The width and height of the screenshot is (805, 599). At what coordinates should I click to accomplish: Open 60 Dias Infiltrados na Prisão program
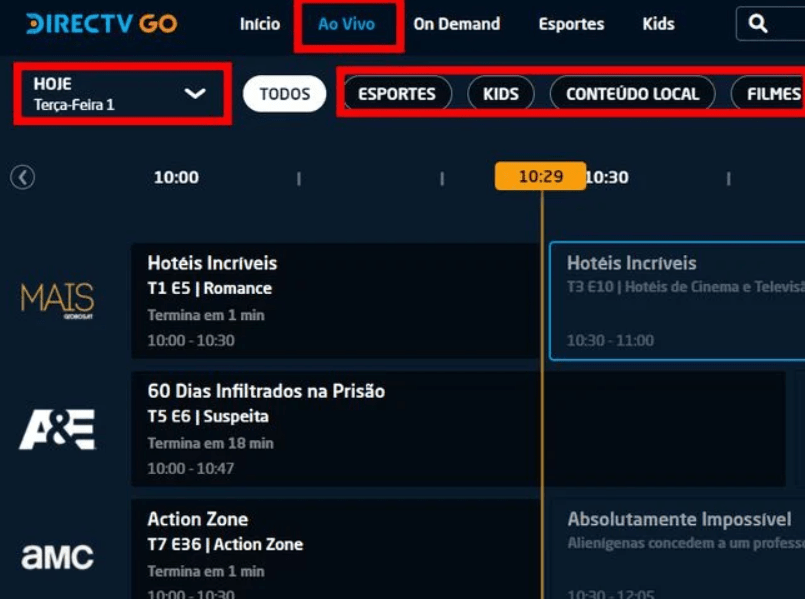point(458,429)
